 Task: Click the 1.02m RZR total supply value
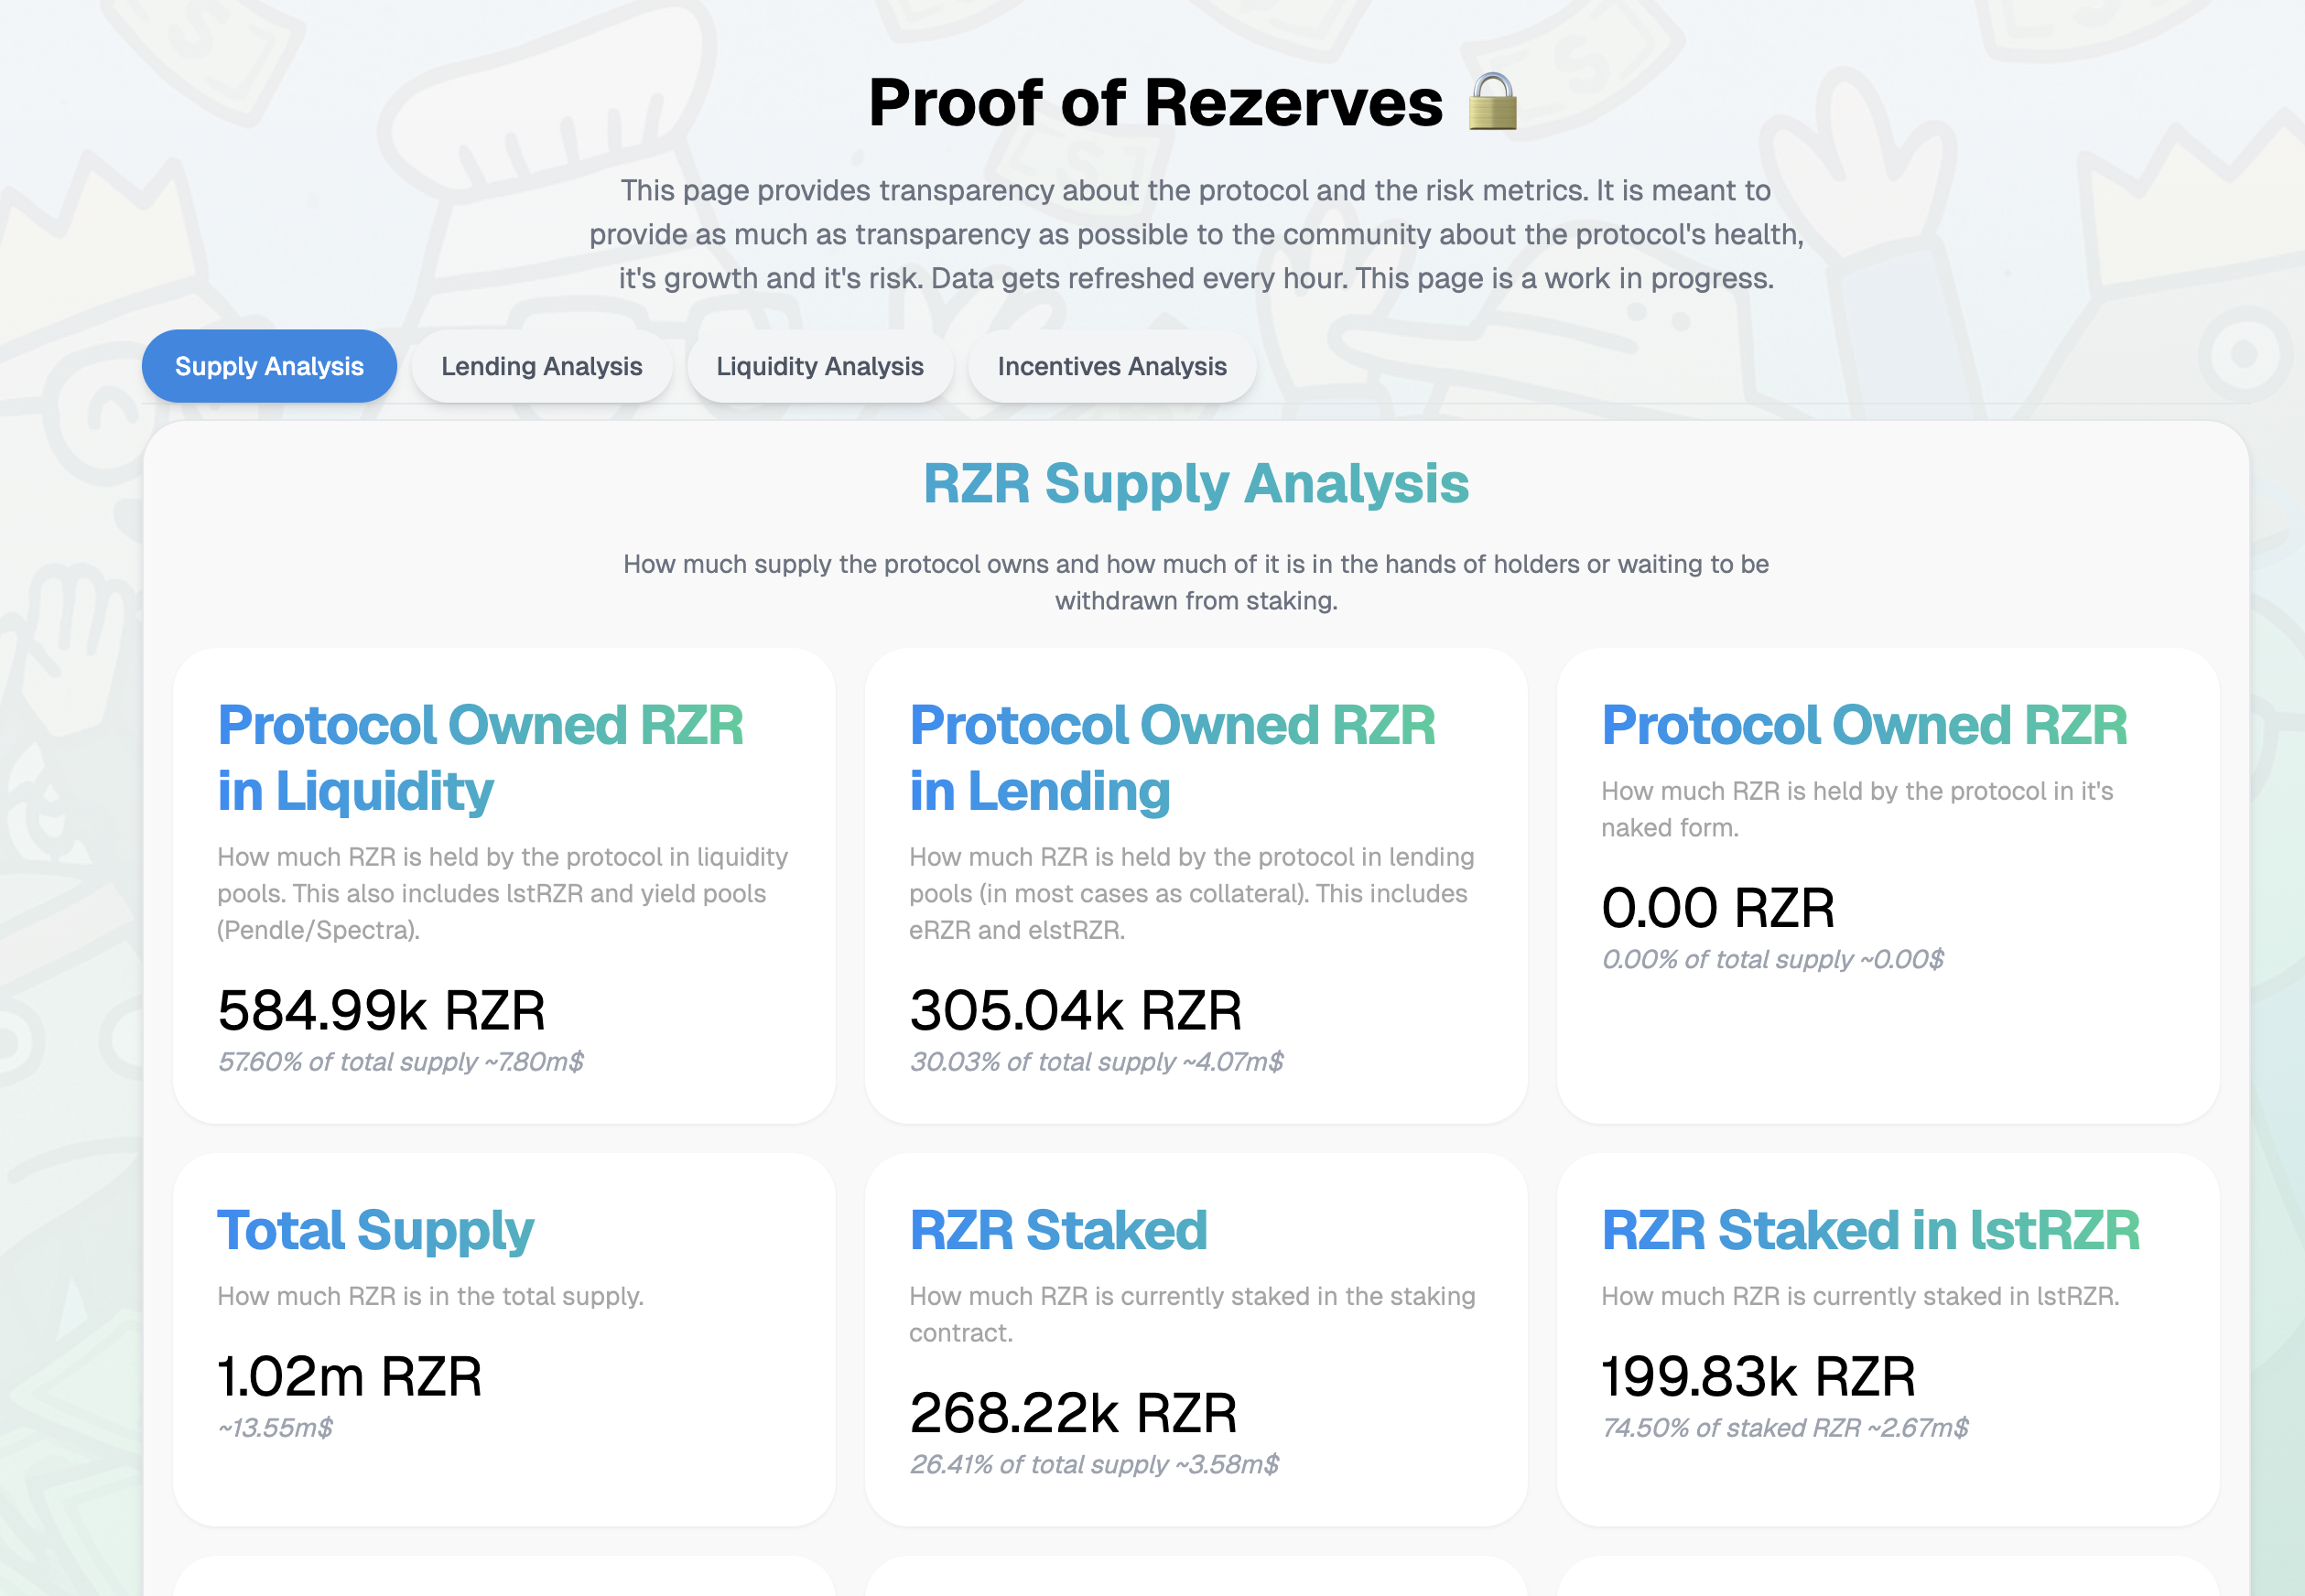click(349, 1376)
